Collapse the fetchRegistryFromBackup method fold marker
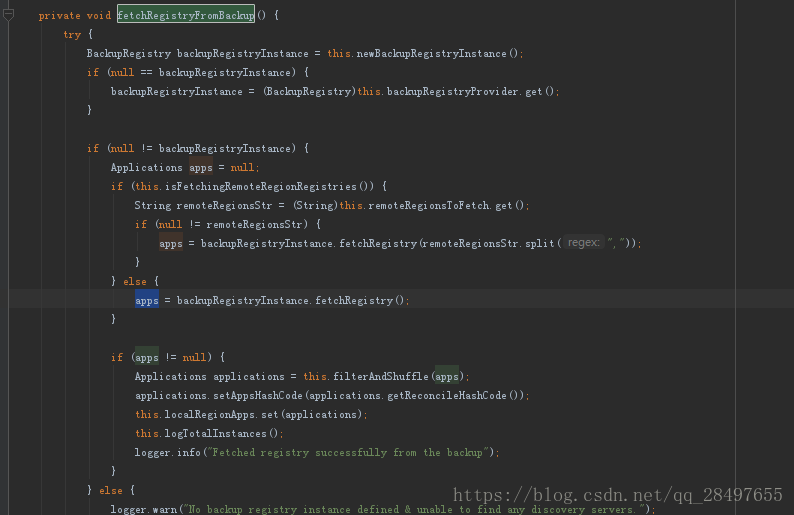 (x=8, y=15)
